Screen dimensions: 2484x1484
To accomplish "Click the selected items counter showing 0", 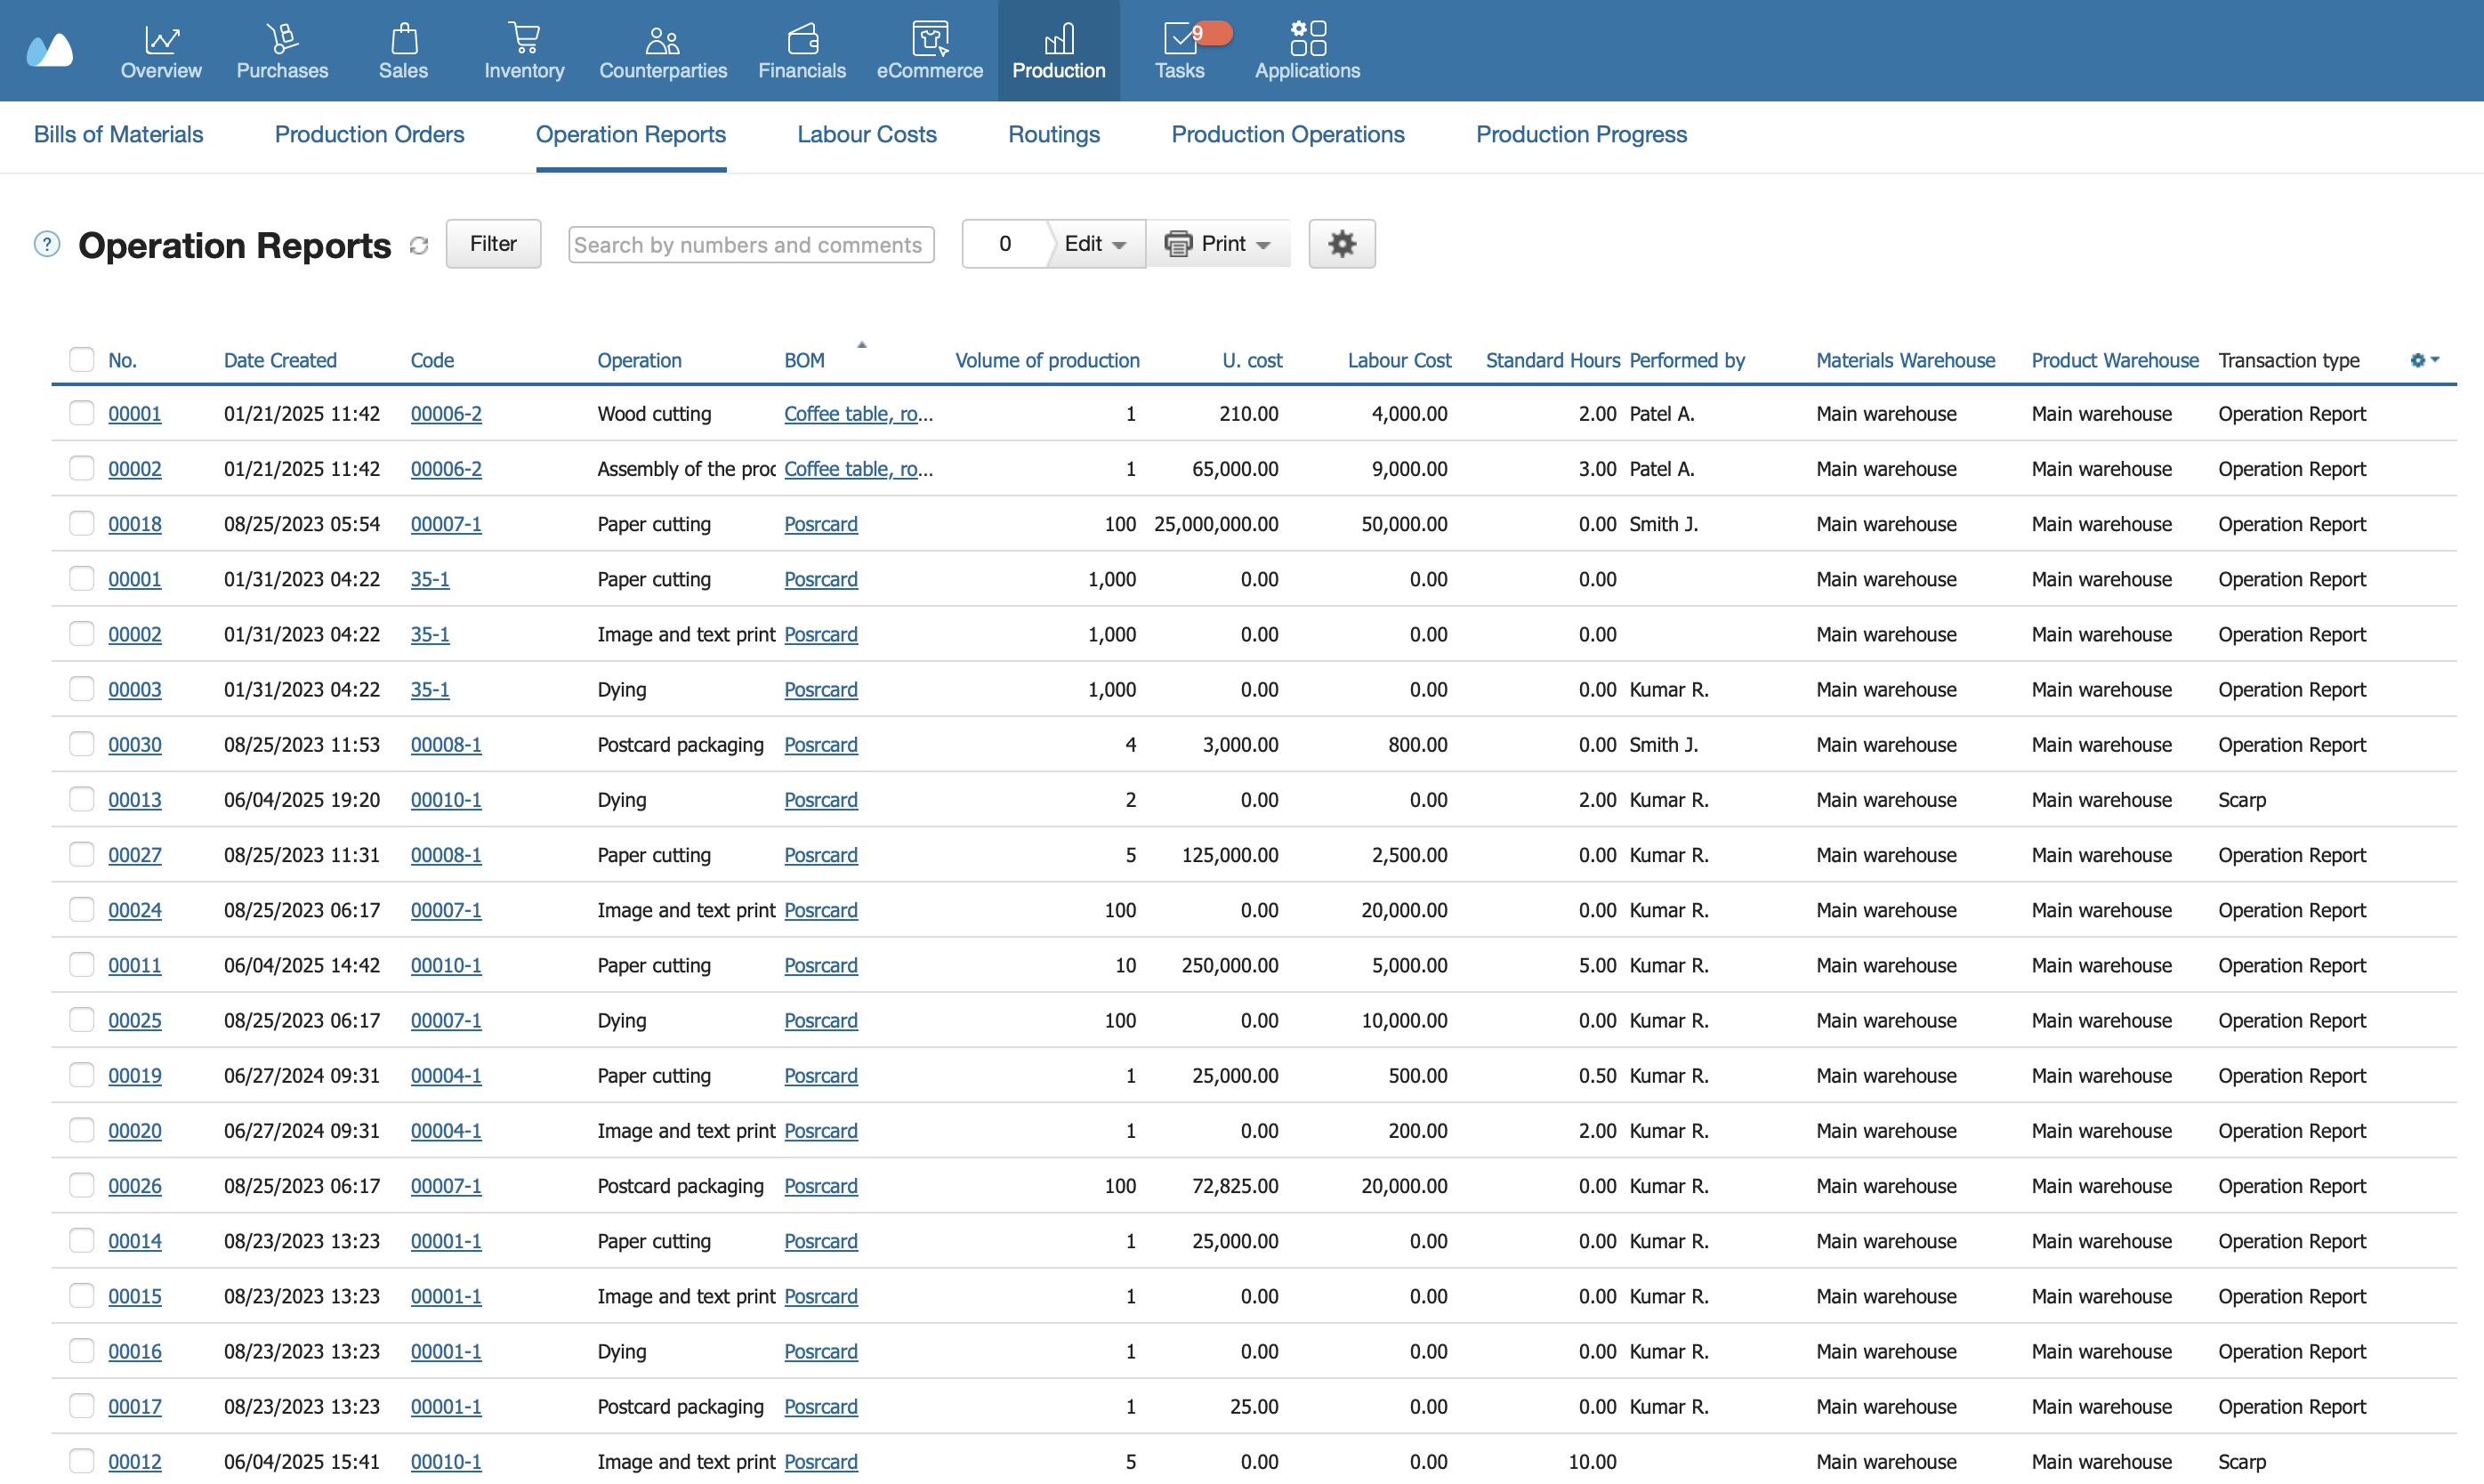I will (1005, 244).
